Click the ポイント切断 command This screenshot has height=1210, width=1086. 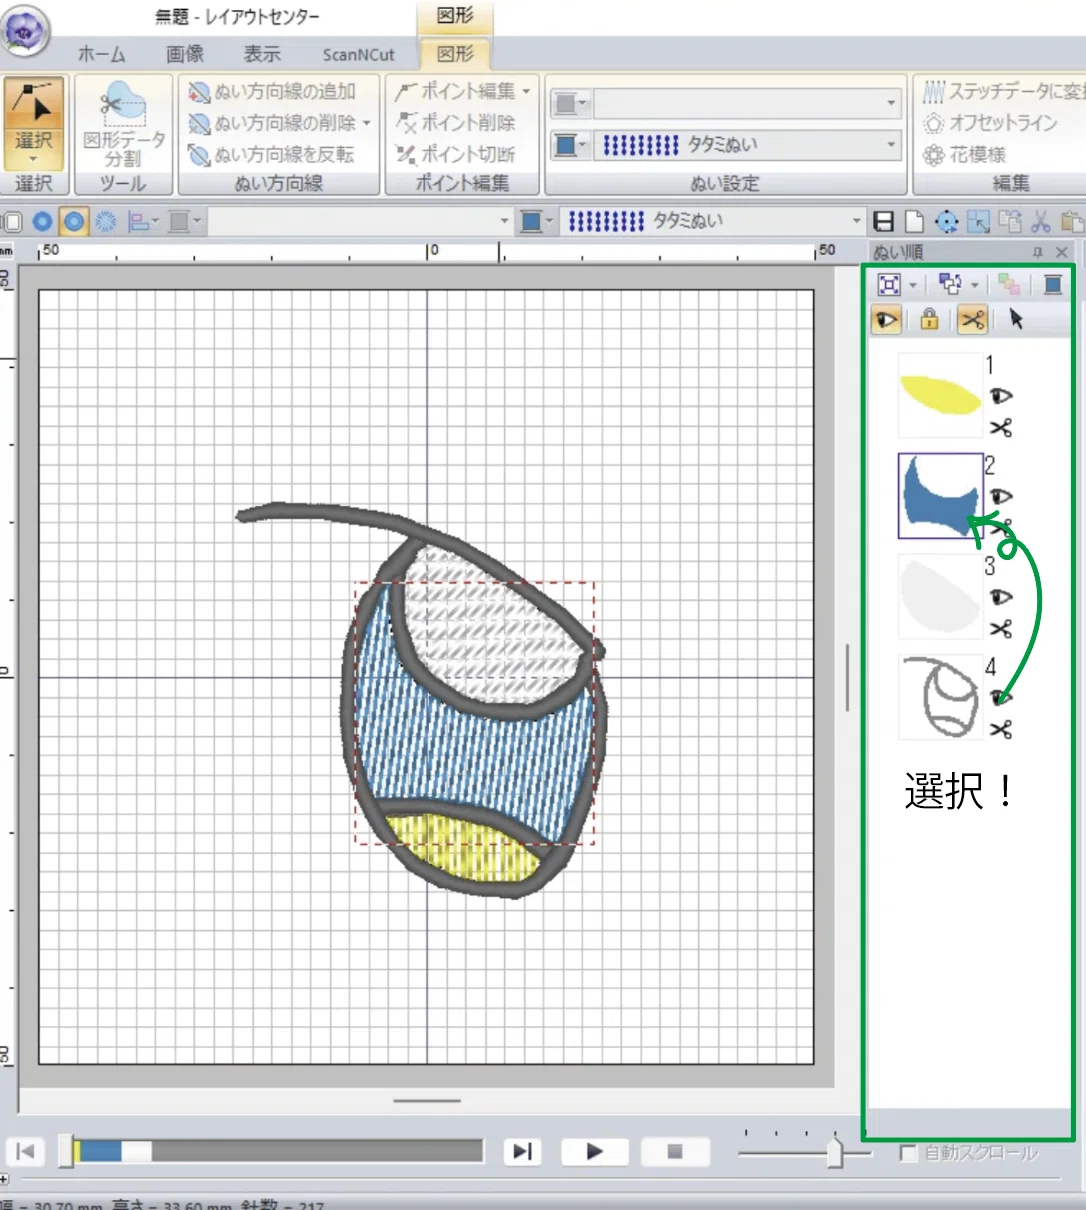(455, 154)
